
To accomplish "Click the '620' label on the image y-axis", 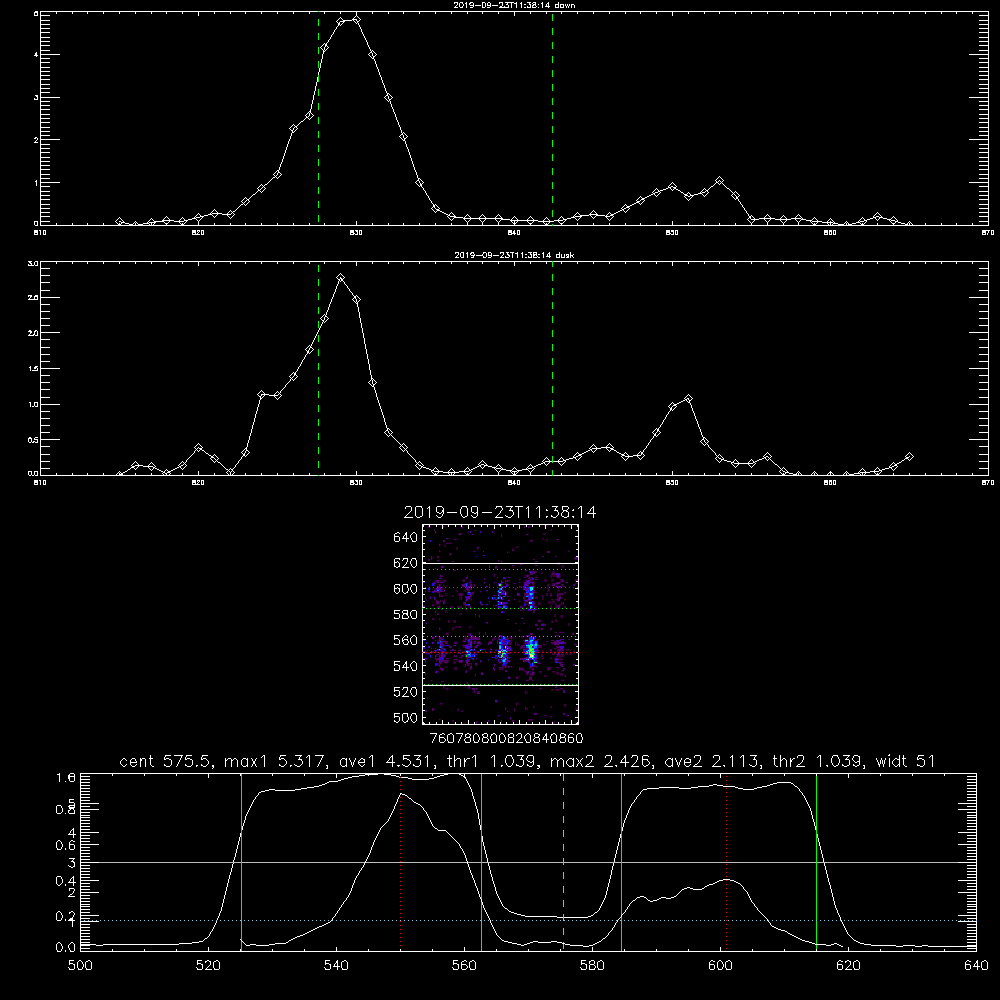I will point(406,563).
